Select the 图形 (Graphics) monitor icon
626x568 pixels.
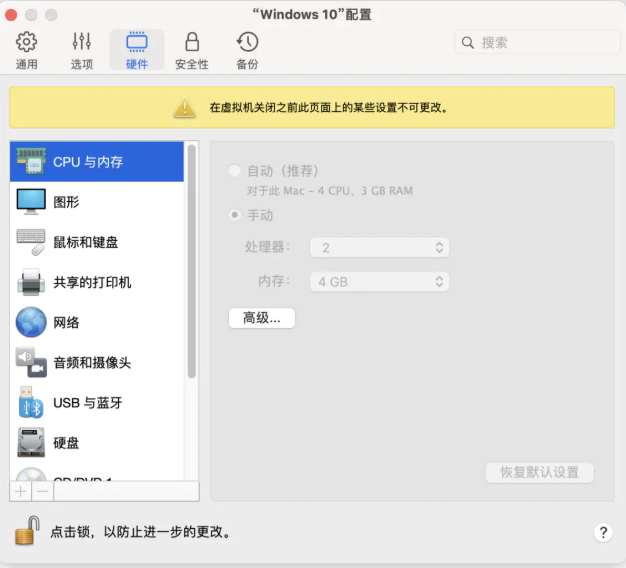click(31, 202)
